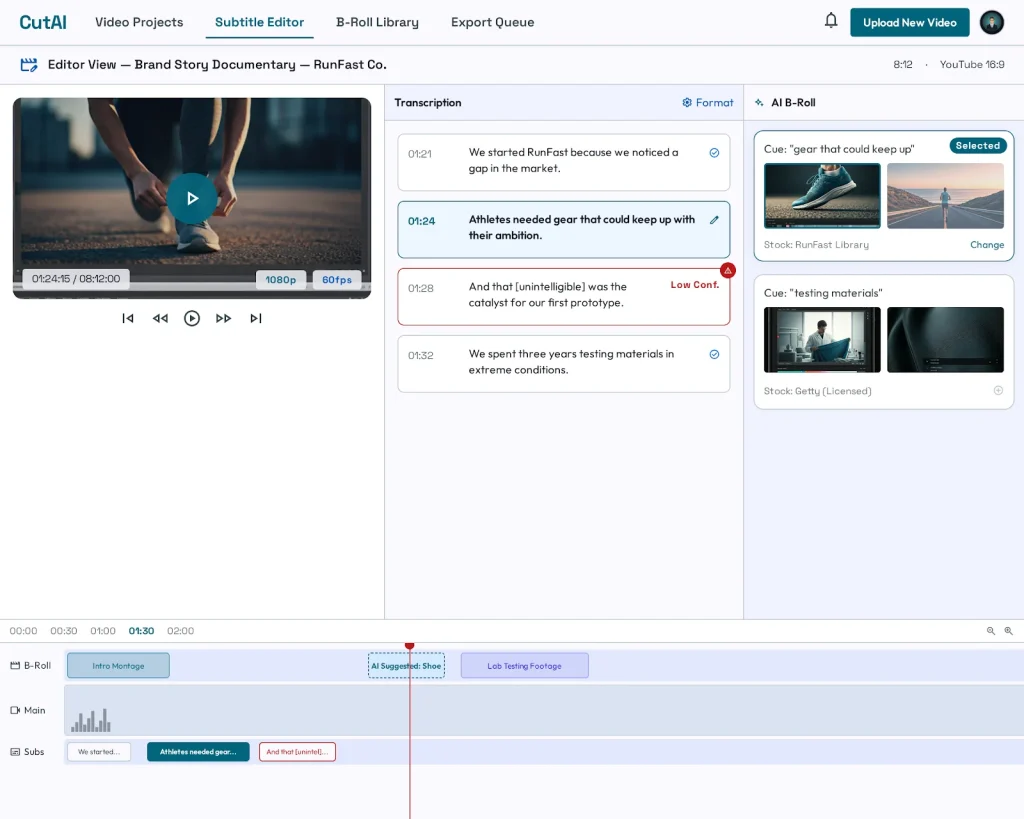Rewind the video
The image size is (1024, 819).
pos(160,319)
